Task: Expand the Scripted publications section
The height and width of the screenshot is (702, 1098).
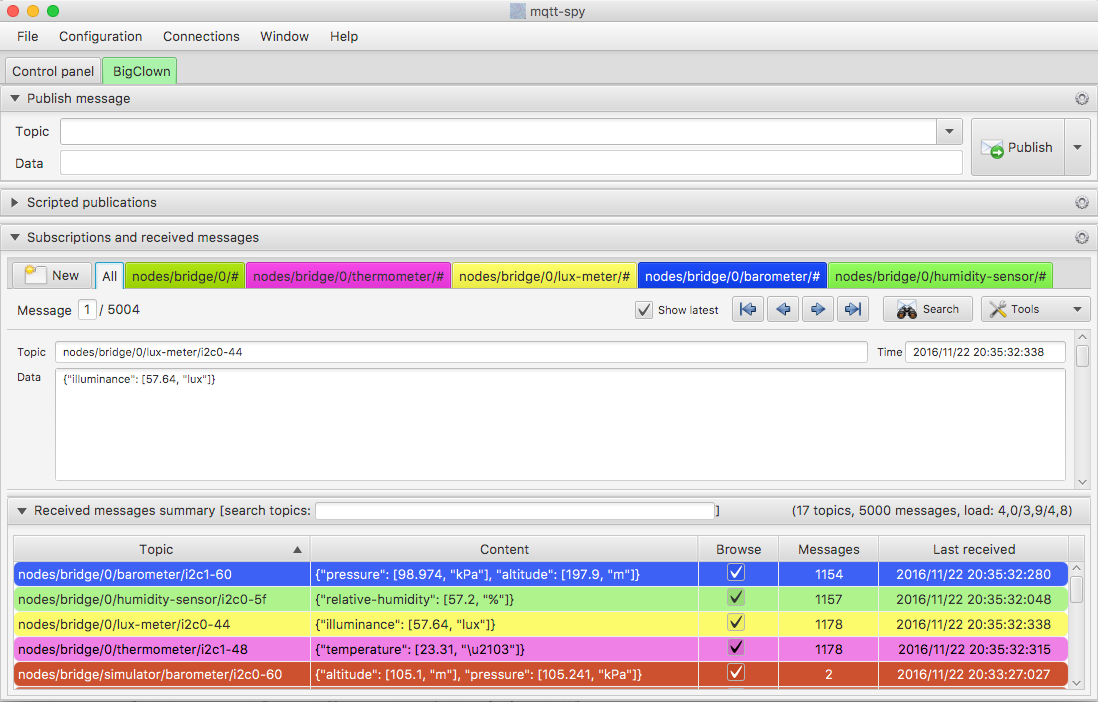Action: 15,203
